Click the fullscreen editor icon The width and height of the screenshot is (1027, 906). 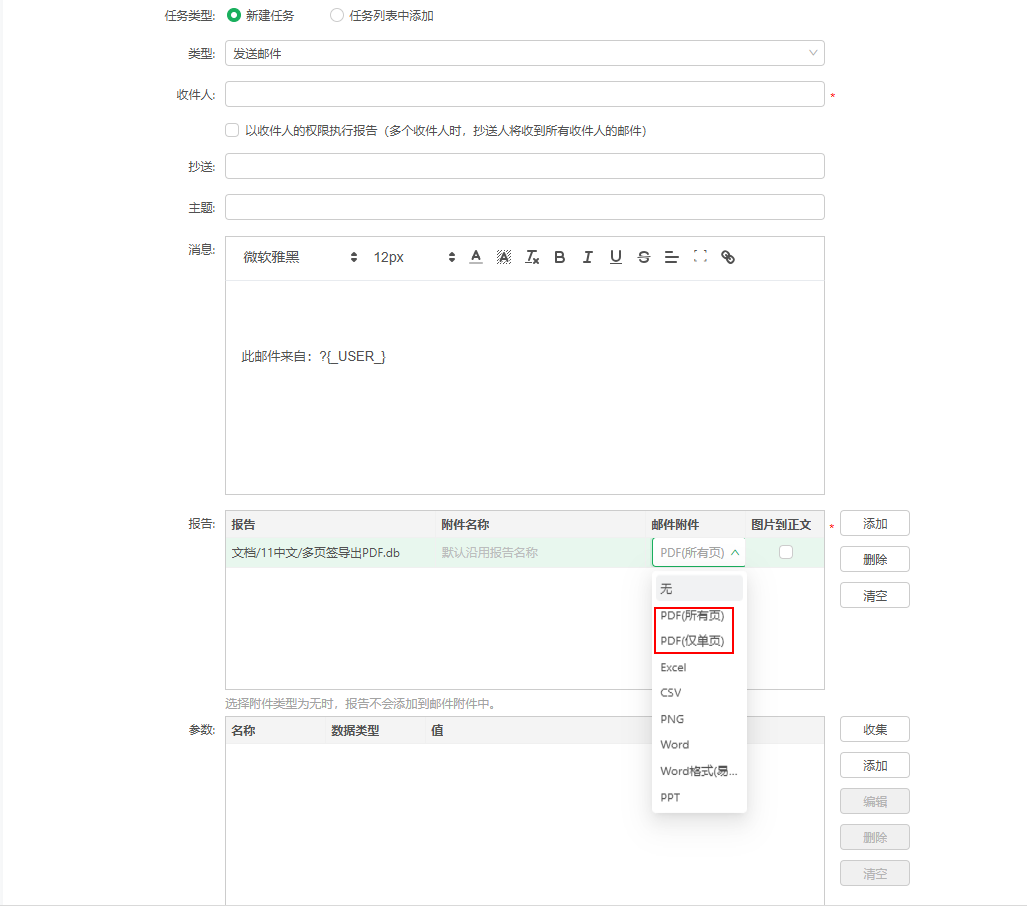pyautogui.click(x=700, y=257)
